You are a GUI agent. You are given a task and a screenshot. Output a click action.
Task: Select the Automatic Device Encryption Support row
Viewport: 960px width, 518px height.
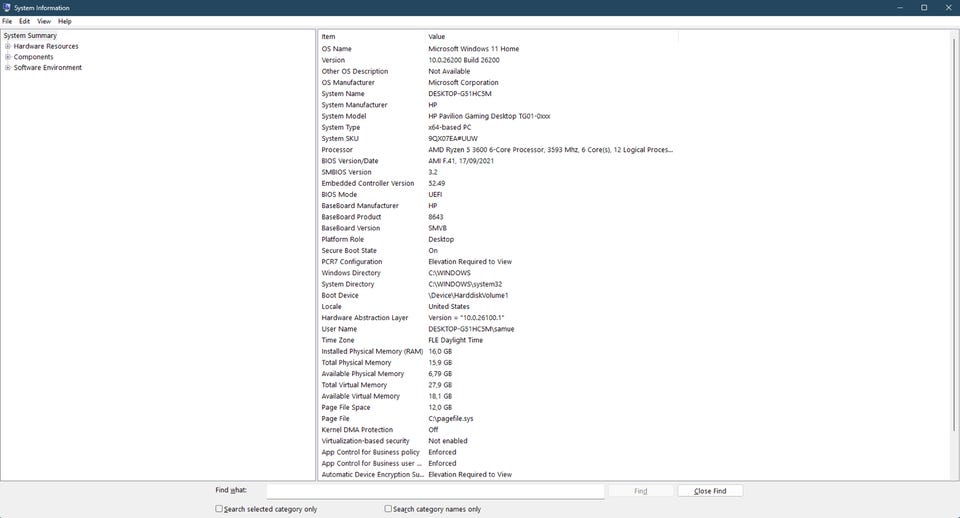point(498,475)
